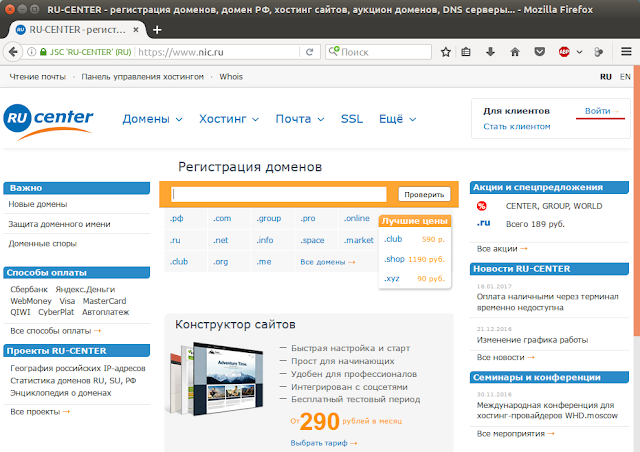Click the green padlock security icon
Viewport: 640px width, 452px height.
[43, 52]
